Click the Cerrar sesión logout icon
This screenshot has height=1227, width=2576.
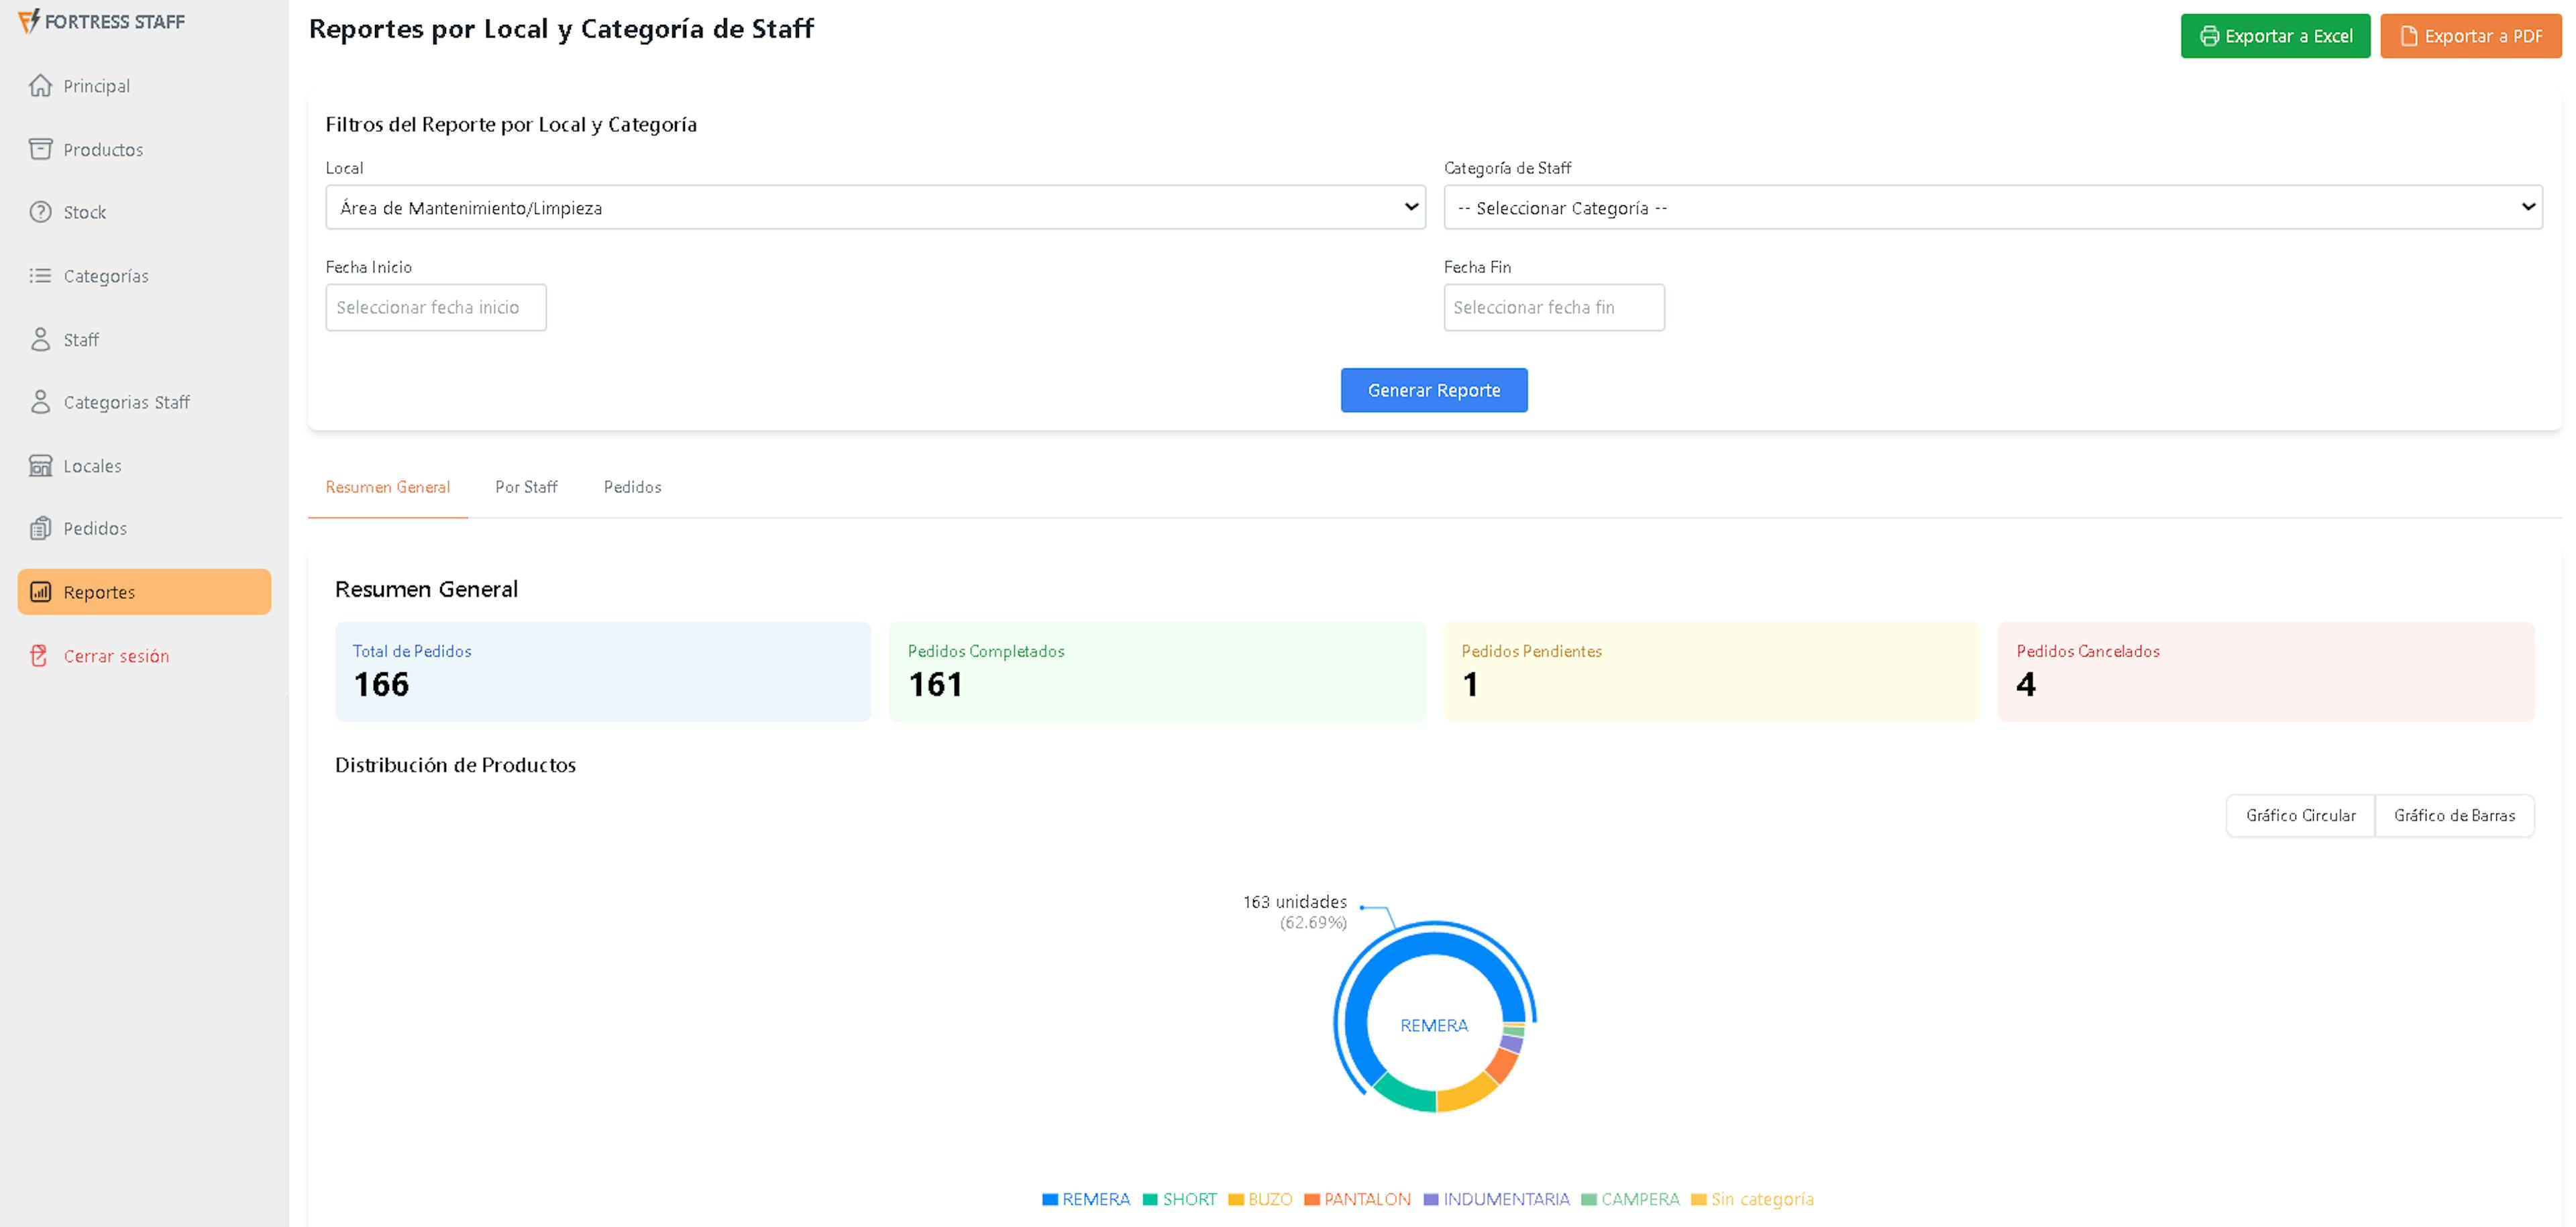(x=40, y=656)
